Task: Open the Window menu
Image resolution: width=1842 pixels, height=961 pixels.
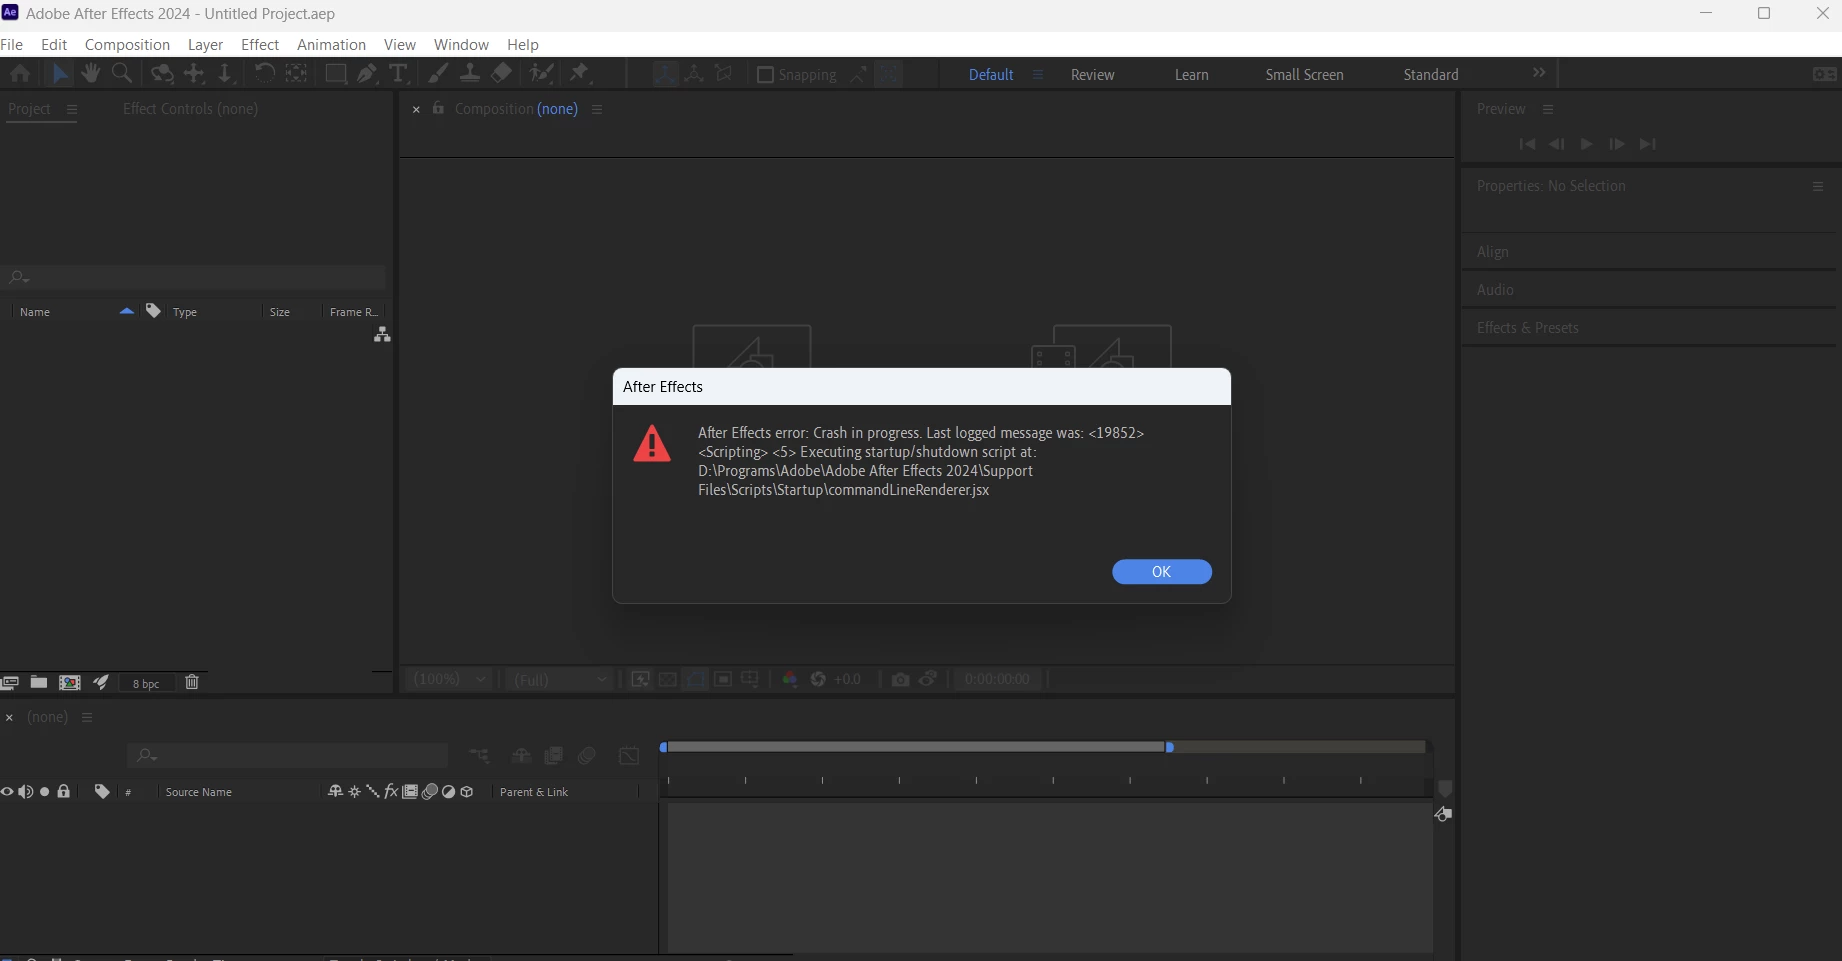Action: (461, 45)
